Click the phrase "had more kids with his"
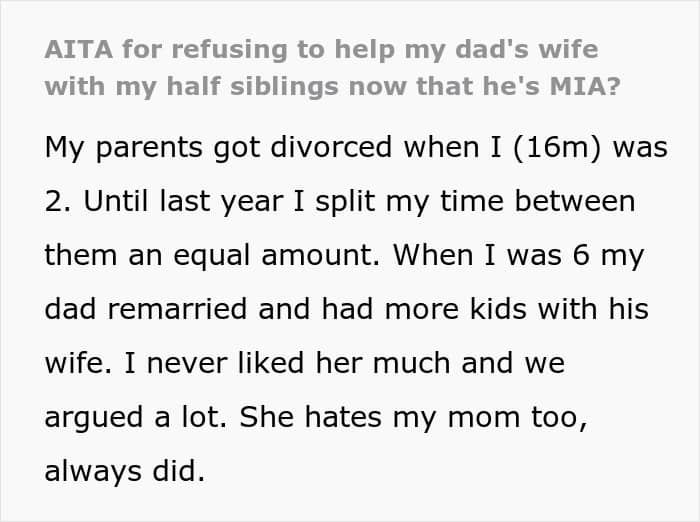700x522 pixels. [485, 309]
